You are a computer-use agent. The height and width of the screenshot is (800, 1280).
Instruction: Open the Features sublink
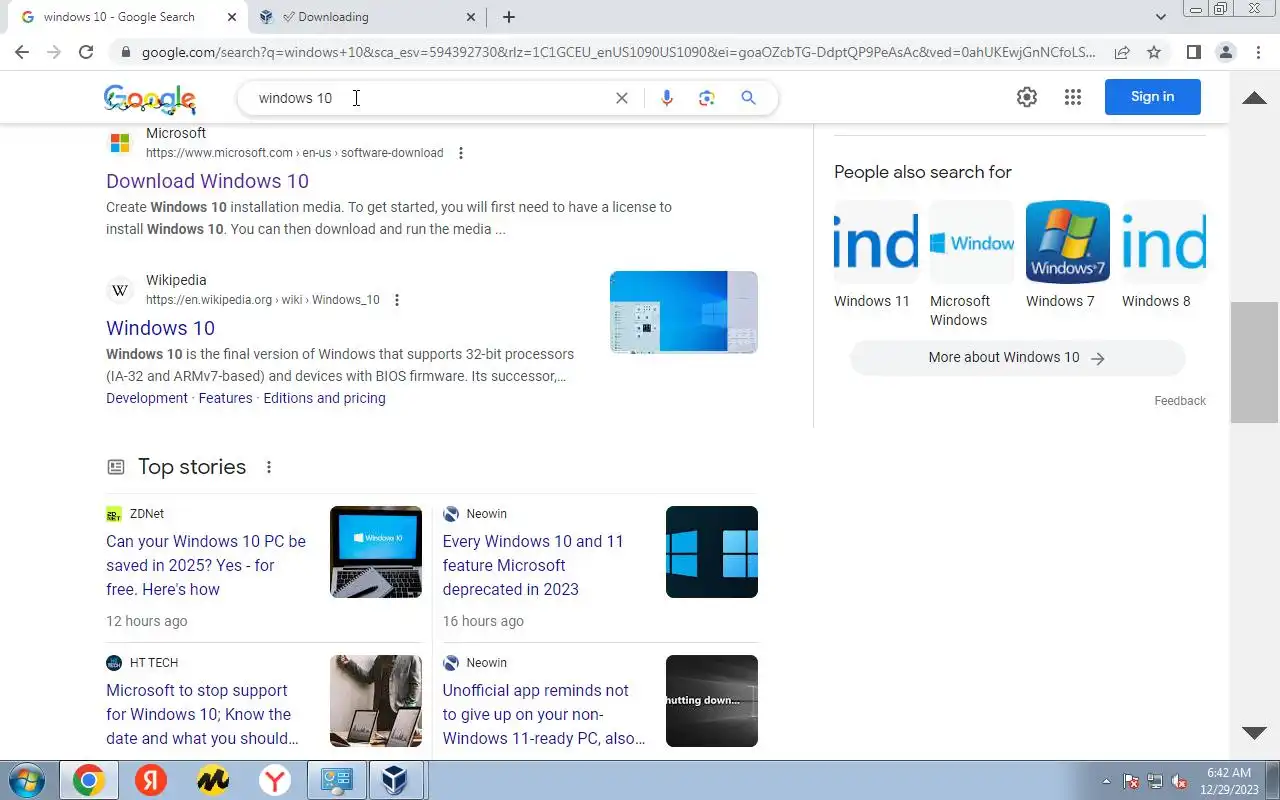click(225, 398)
